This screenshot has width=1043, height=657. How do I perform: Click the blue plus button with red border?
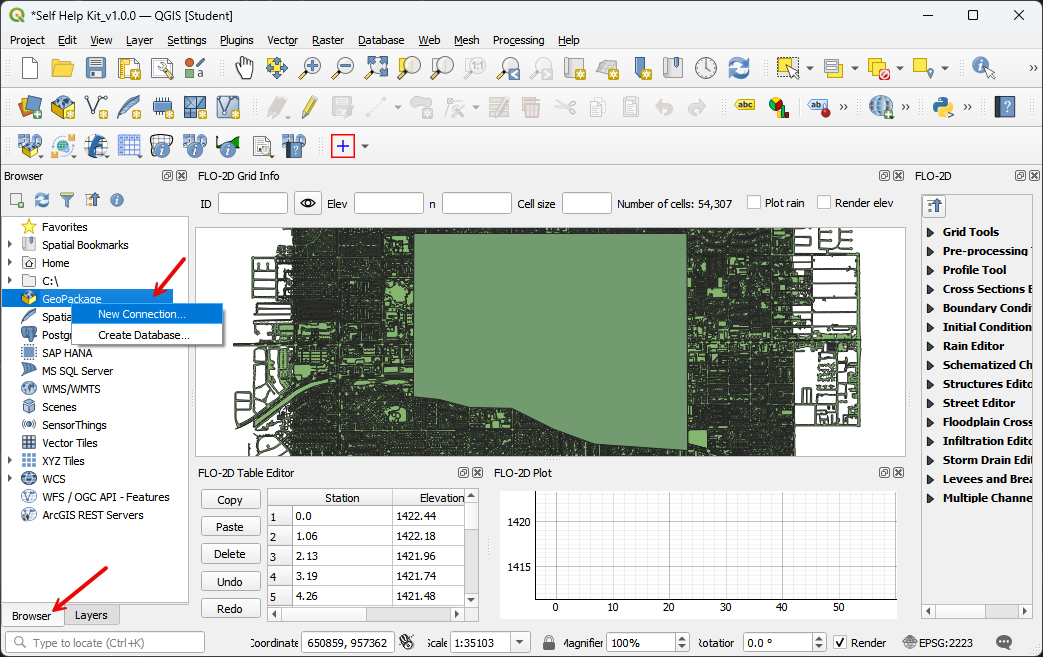click(343, 146)
